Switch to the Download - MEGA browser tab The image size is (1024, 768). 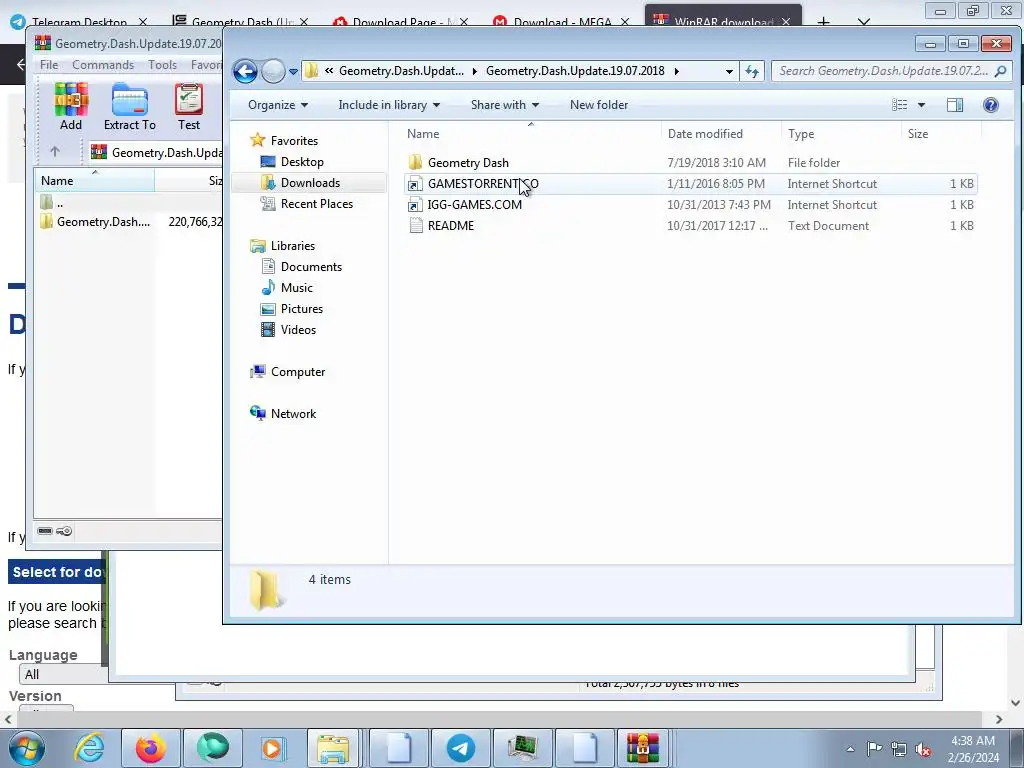click(x=562, y=22)
